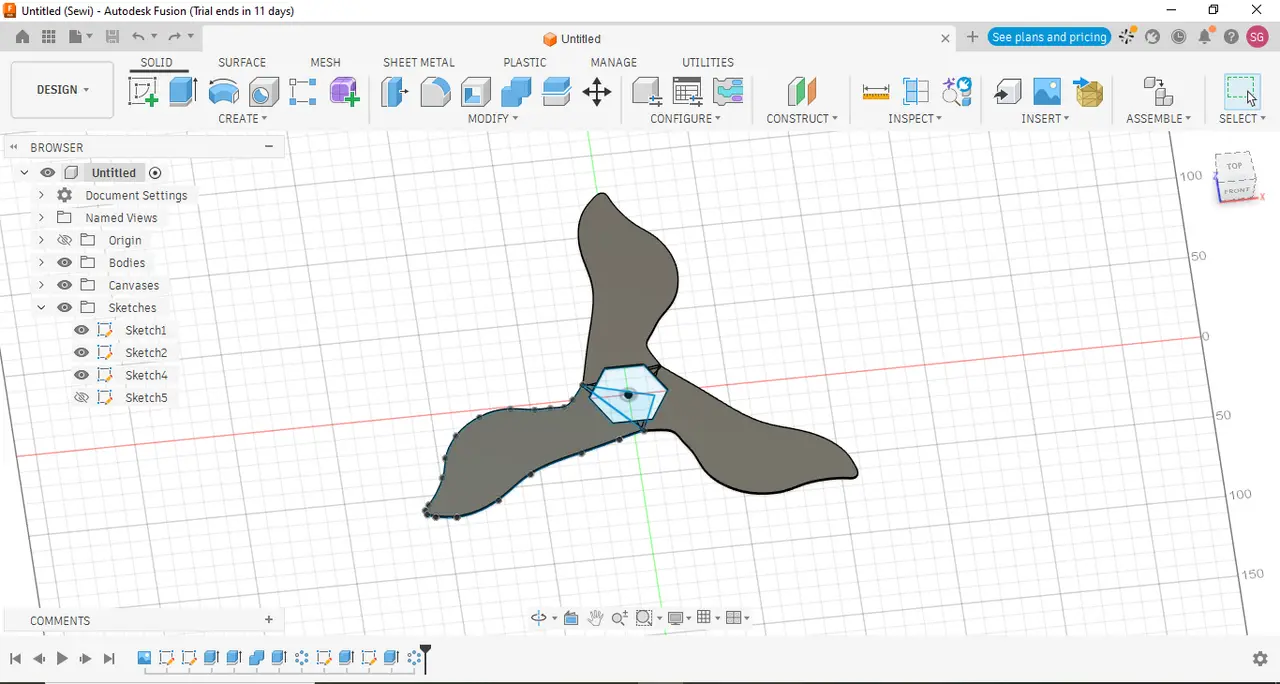Toggle Canvases folder visibility

tap(65, 285)
